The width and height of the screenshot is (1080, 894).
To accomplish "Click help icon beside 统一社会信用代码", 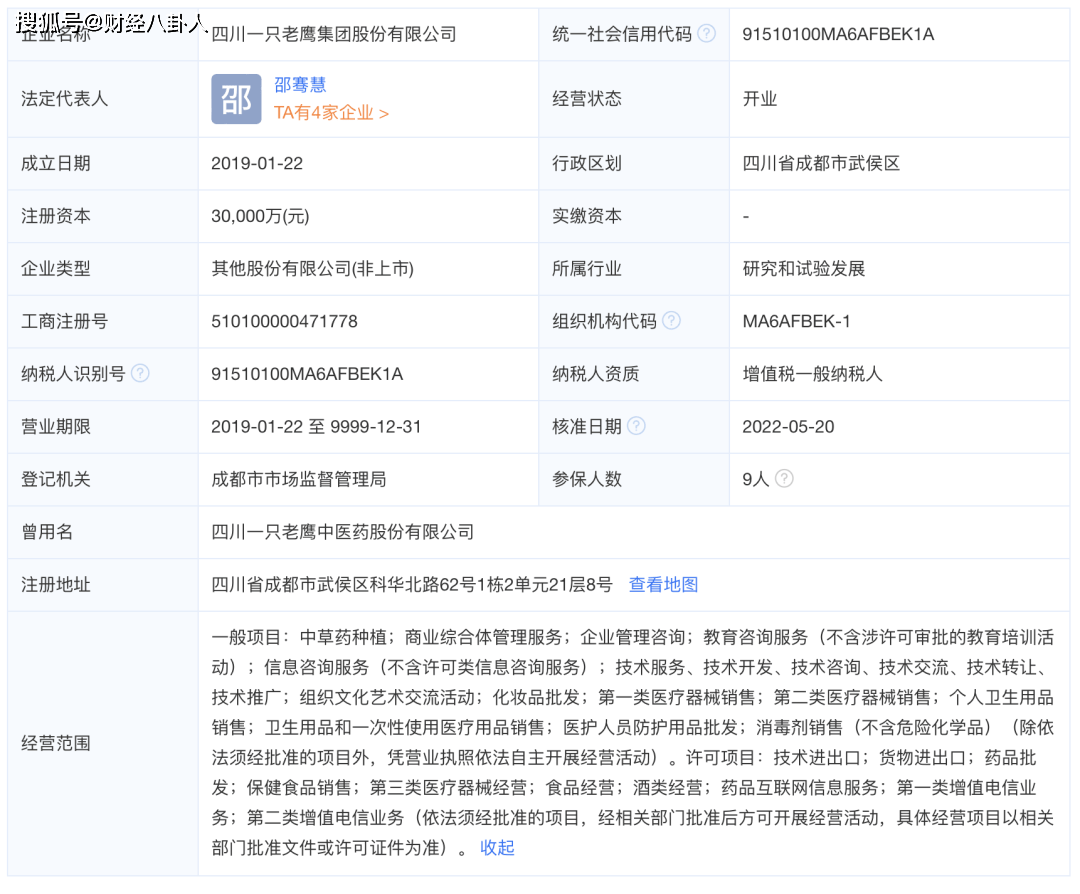I will (707, 34).
